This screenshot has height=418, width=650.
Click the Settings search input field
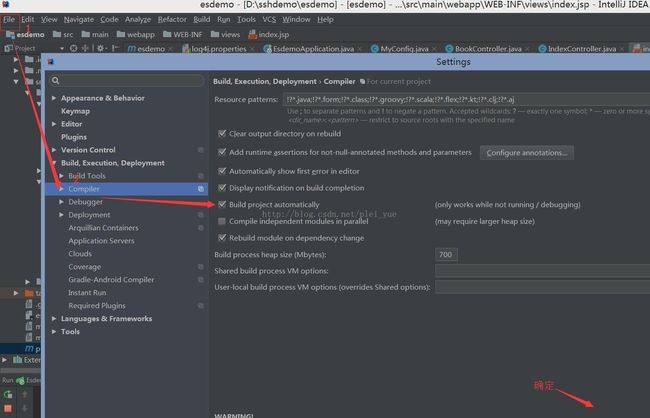point(127,80)
